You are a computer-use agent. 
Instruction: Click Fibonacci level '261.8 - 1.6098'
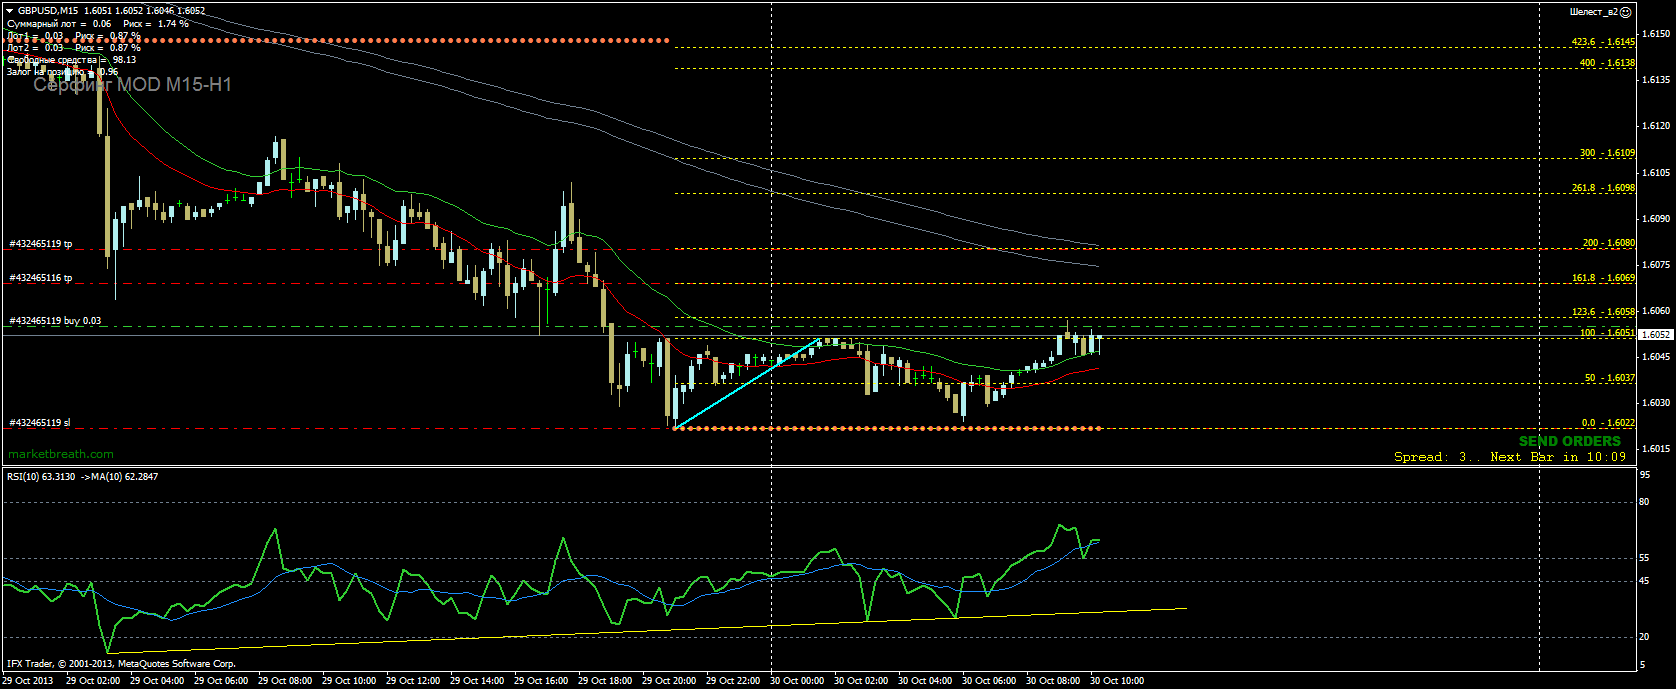click(1603, 188)
